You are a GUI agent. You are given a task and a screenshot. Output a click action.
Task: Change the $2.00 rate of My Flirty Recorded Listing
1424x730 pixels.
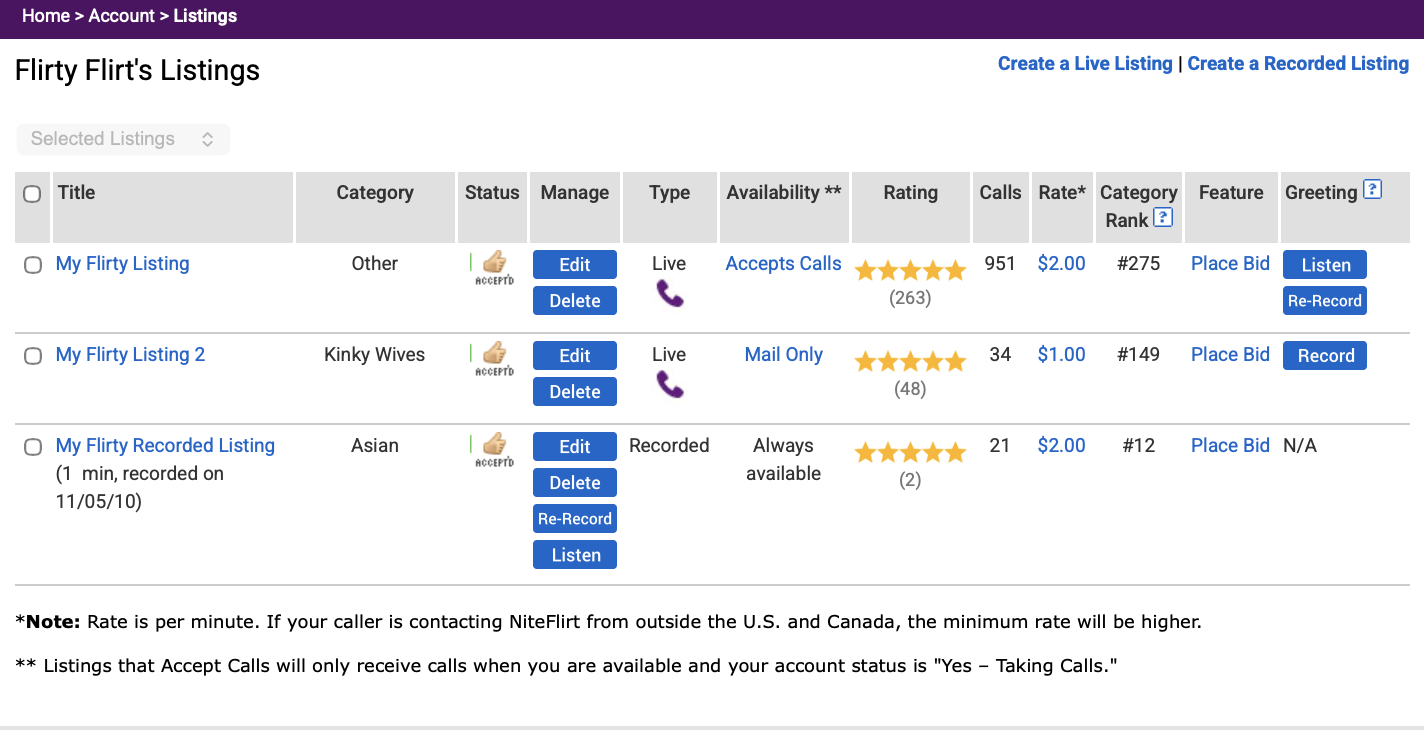click(x=1061, y=446)
